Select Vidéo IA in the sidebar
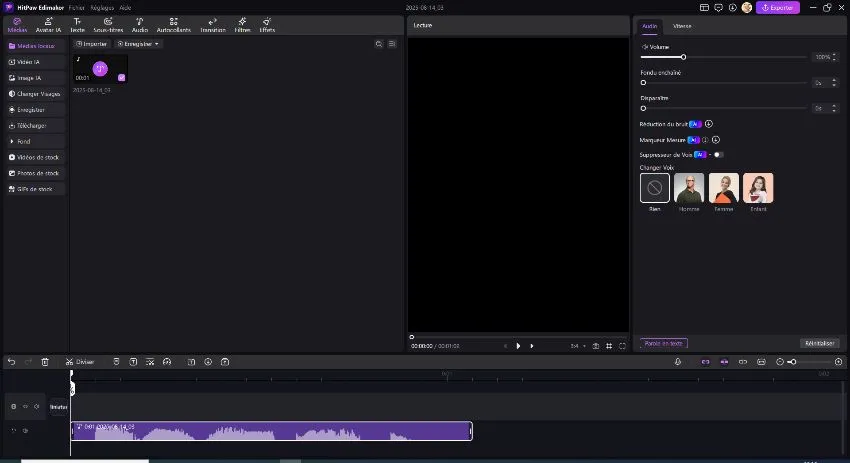This screenshot has width=850, height=463. [x=35, y=62]
